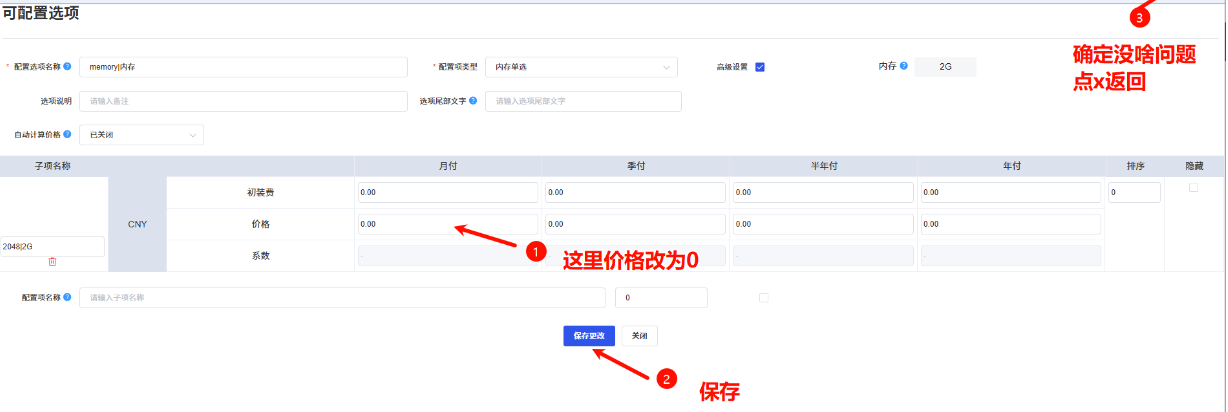Delete the 2048|2G sub-item via trash icon

[x=52, y=261]
